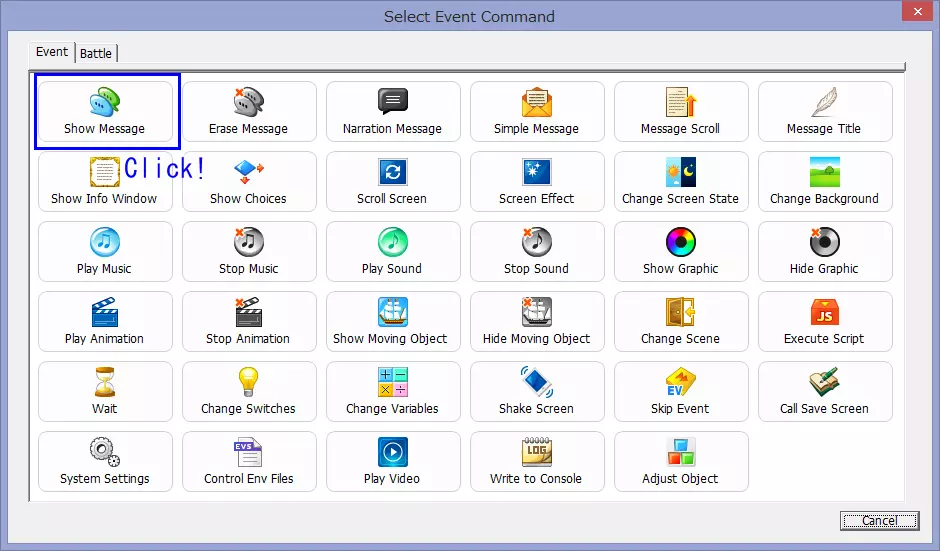Pick the Simple Message envelope icon
The height and width of the screenshot is (551, 940).
[537, 102]
